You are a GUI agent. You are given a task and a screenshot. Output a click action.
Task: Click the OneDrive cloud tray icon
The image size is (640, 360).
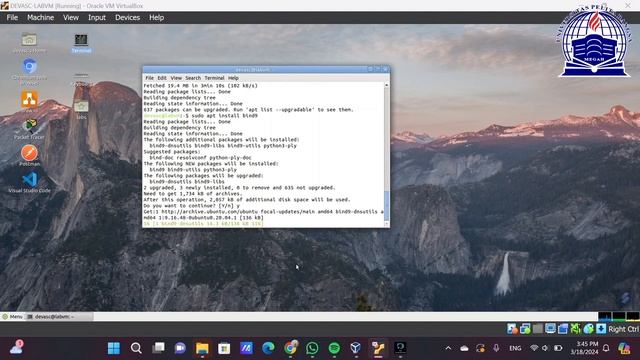pyautogui.click(x=464, y=348)
